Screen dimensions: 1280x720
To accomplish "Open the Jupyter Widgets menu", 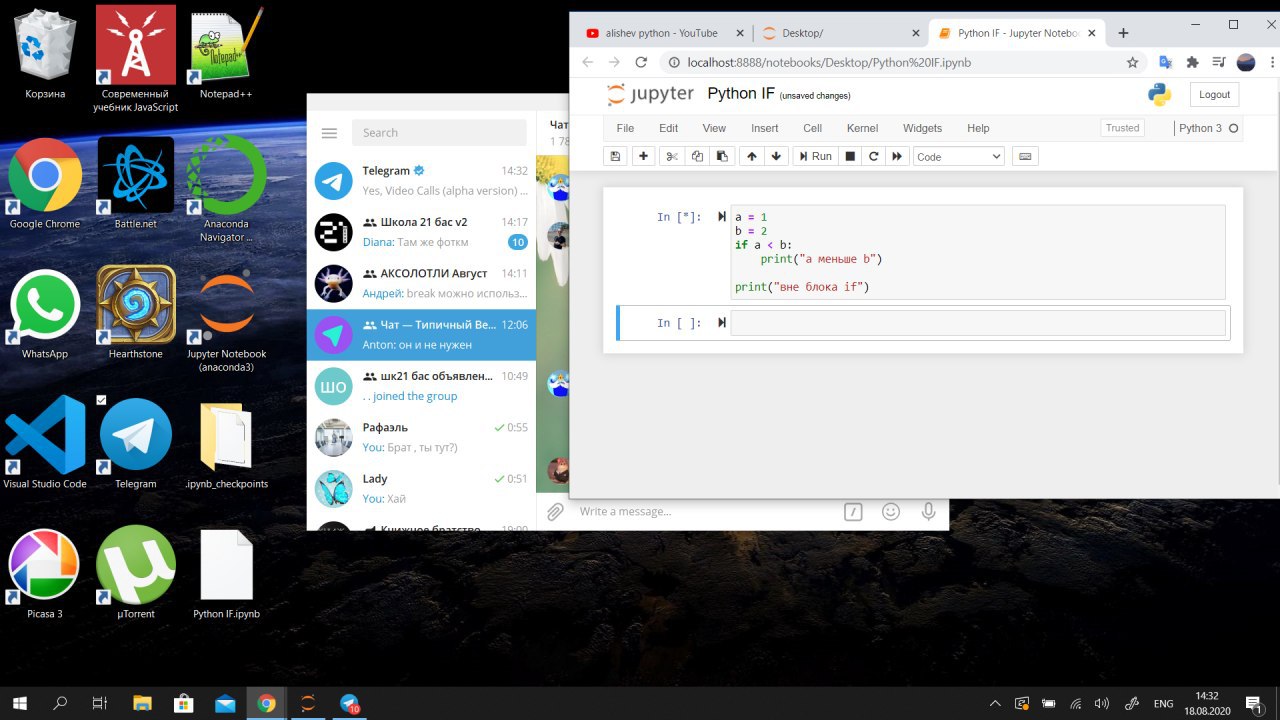I will tap(922, 128).
